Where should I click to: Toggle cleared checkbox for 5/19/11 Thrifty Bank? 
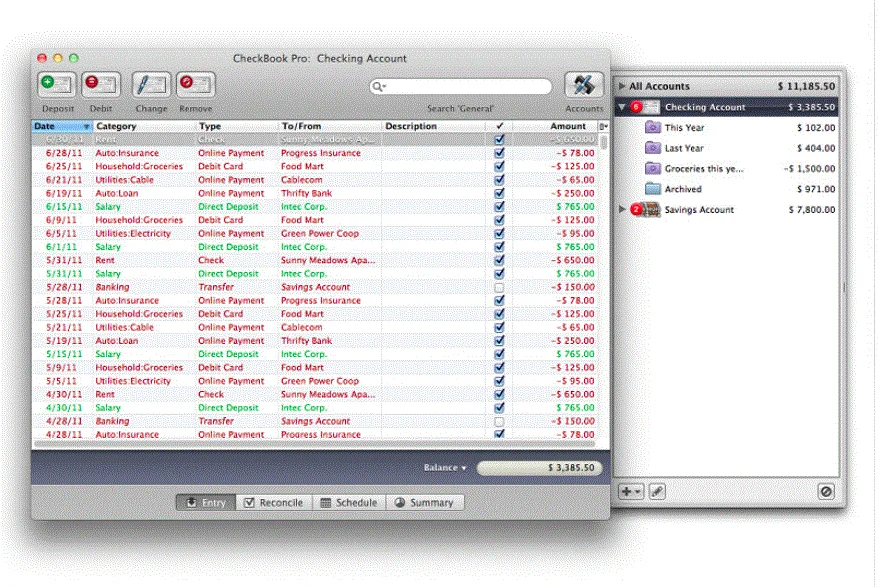tap(499, 341)
